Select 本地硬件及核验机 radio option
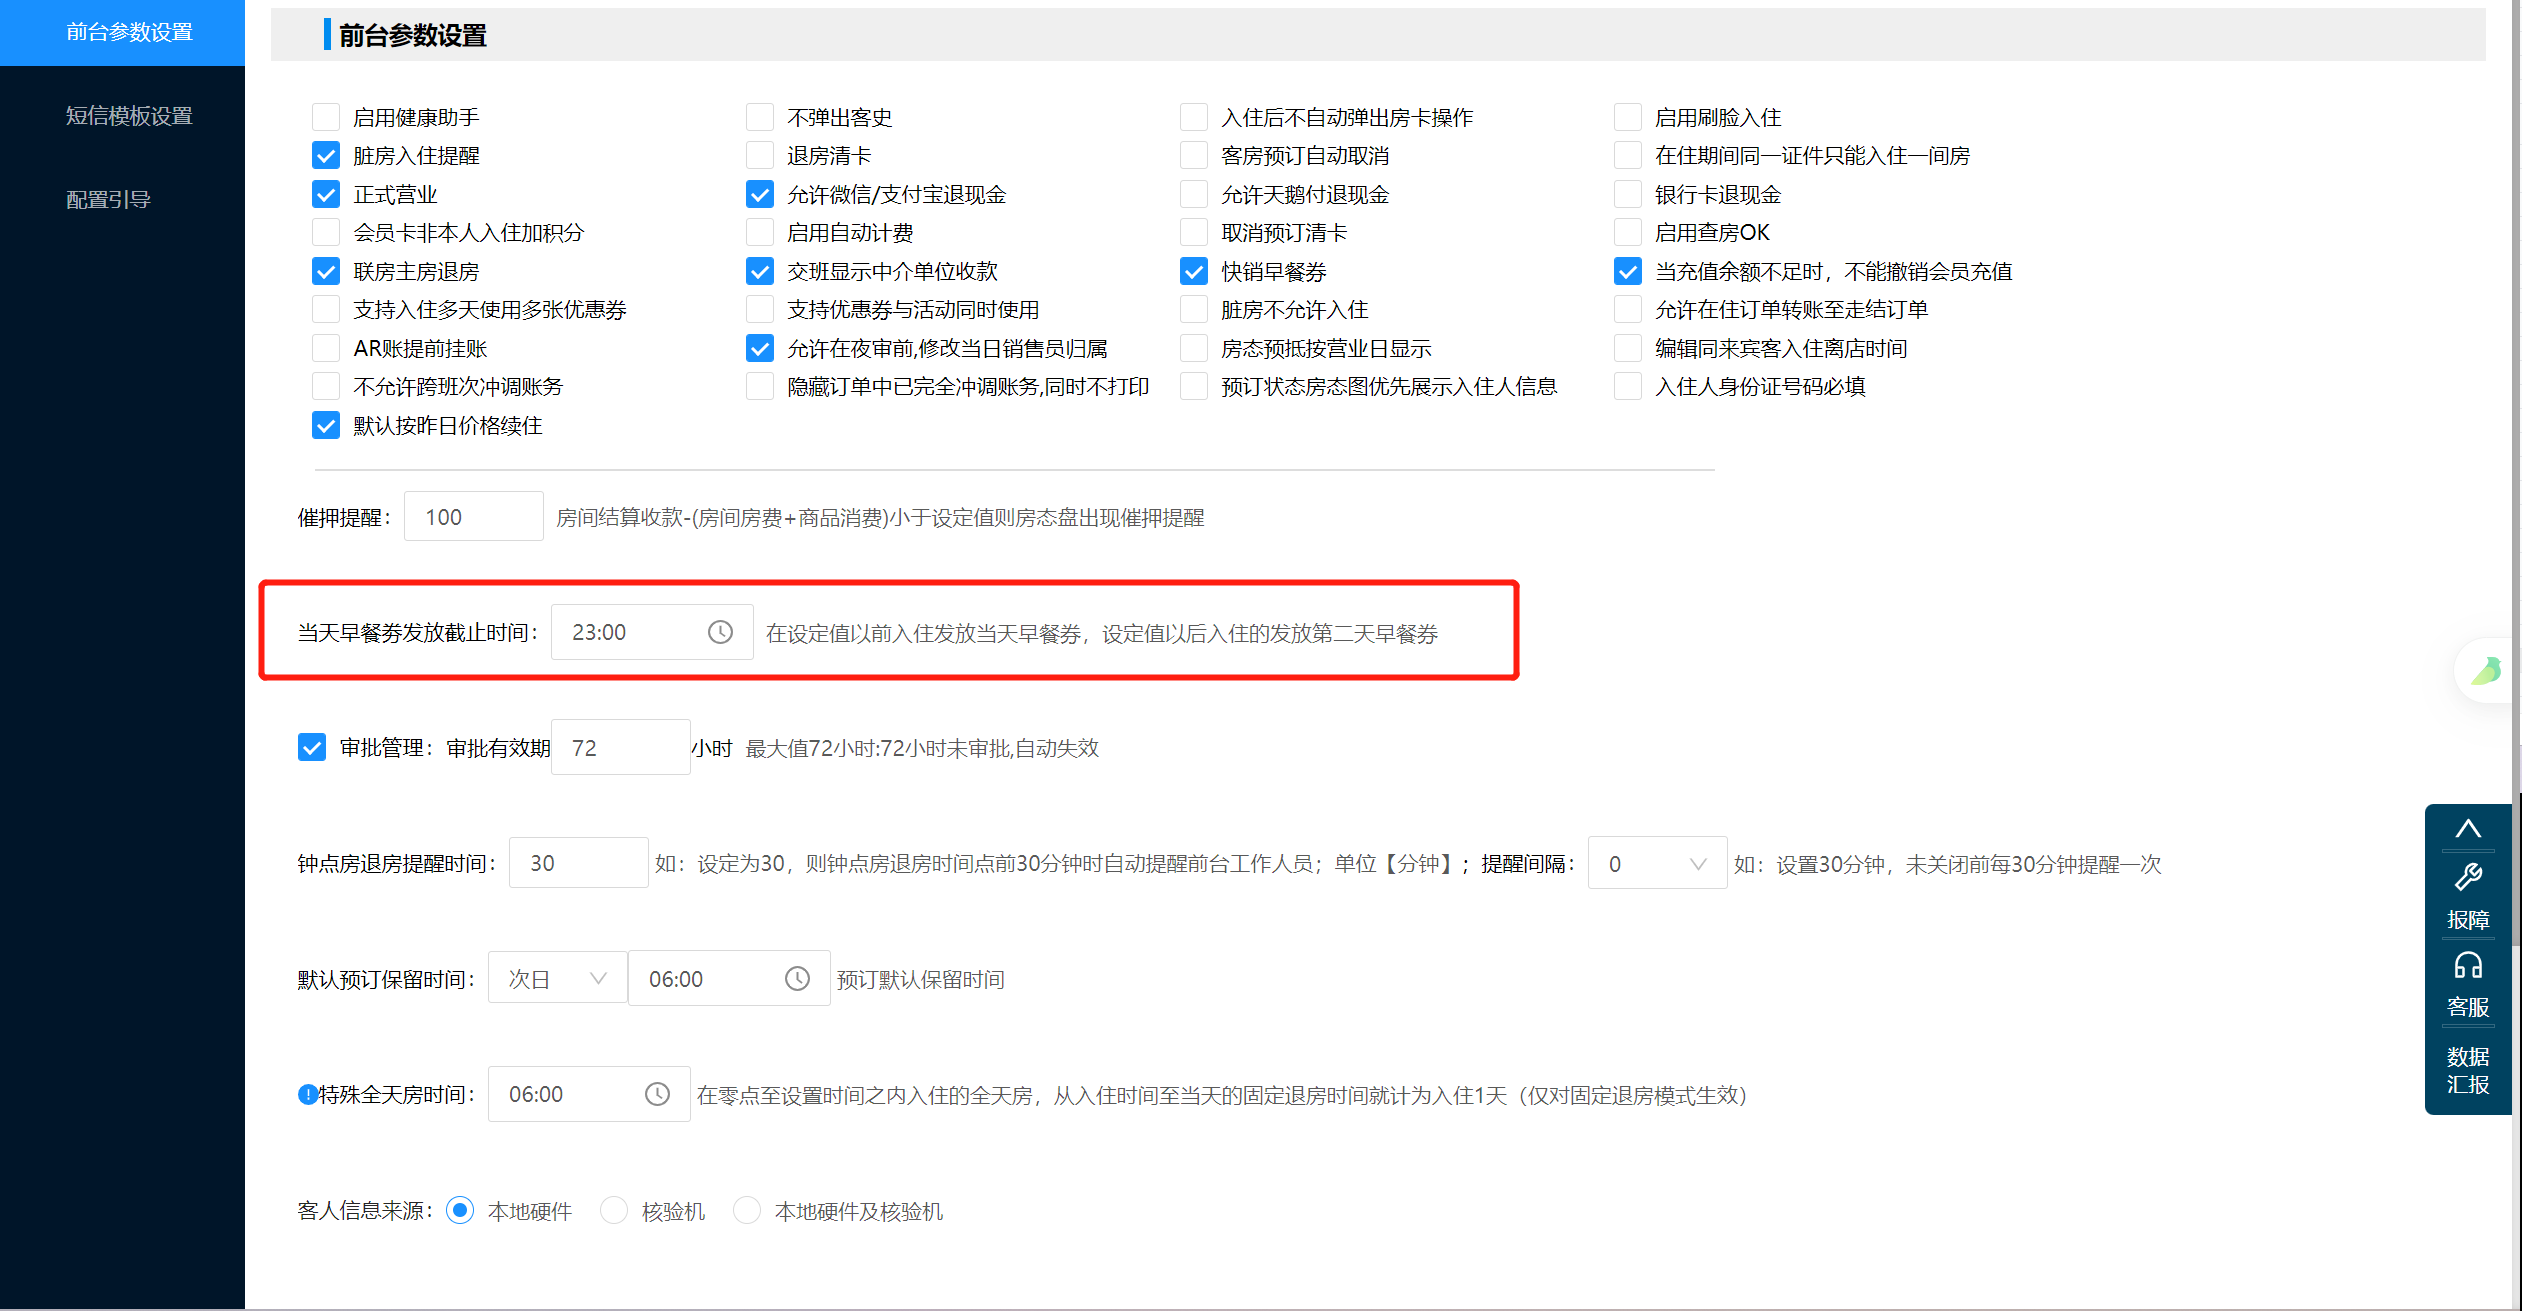 [x=747, y=1210]
